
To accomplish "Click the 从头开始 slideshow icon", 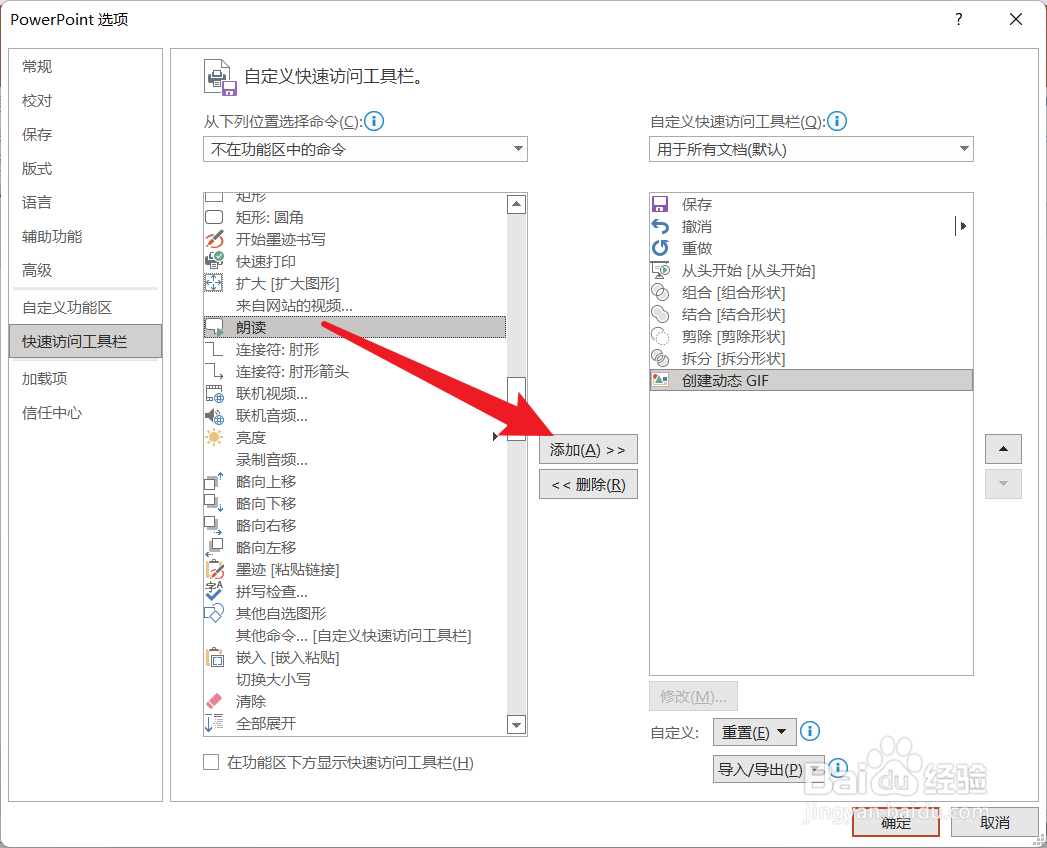I will (x=660, y=270).
